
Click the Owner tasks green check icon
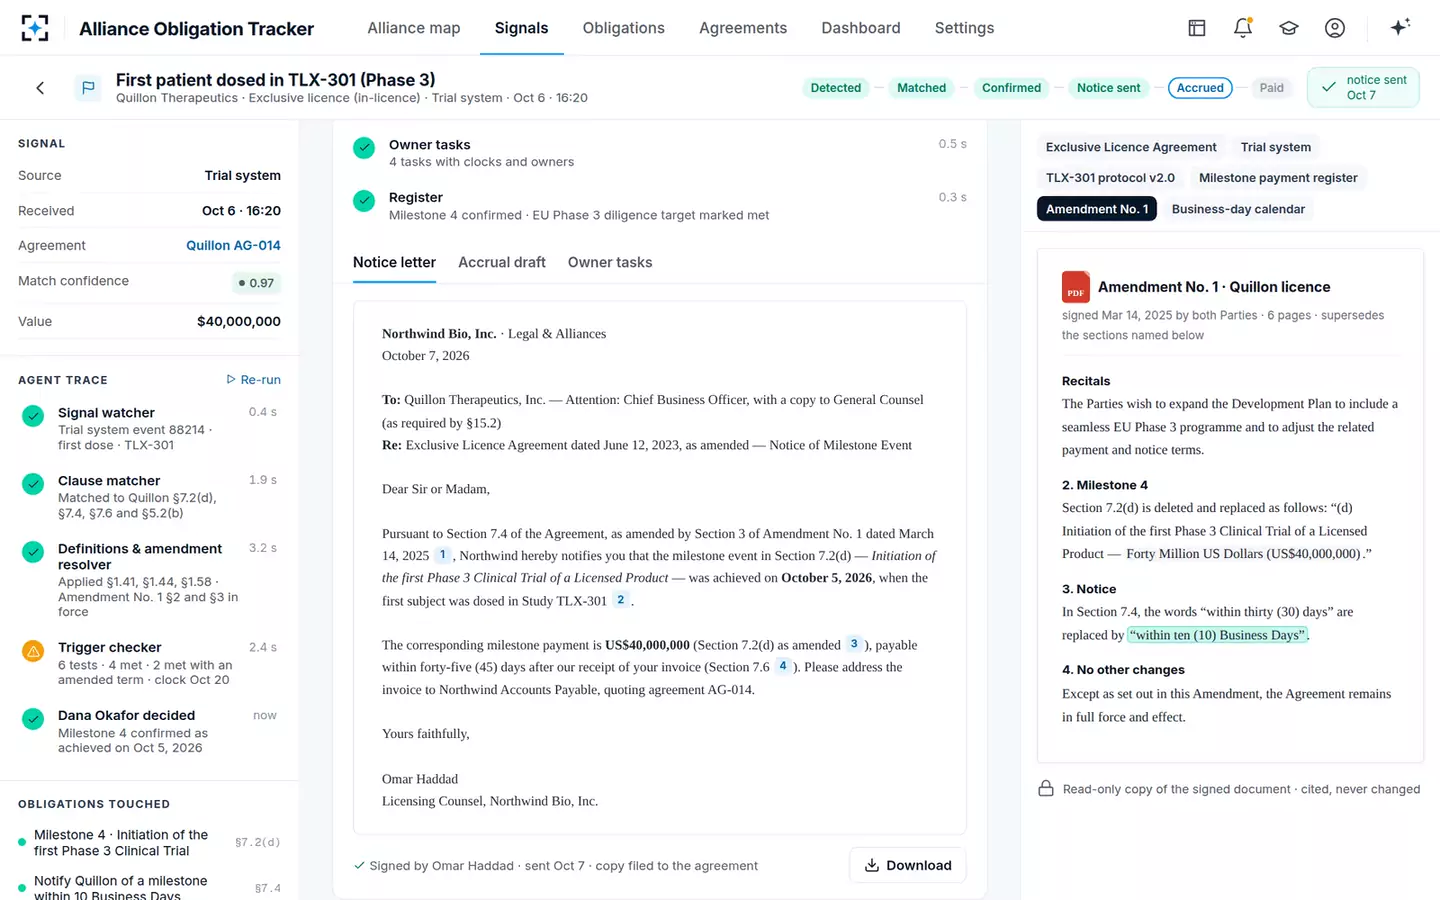point(364,148)
